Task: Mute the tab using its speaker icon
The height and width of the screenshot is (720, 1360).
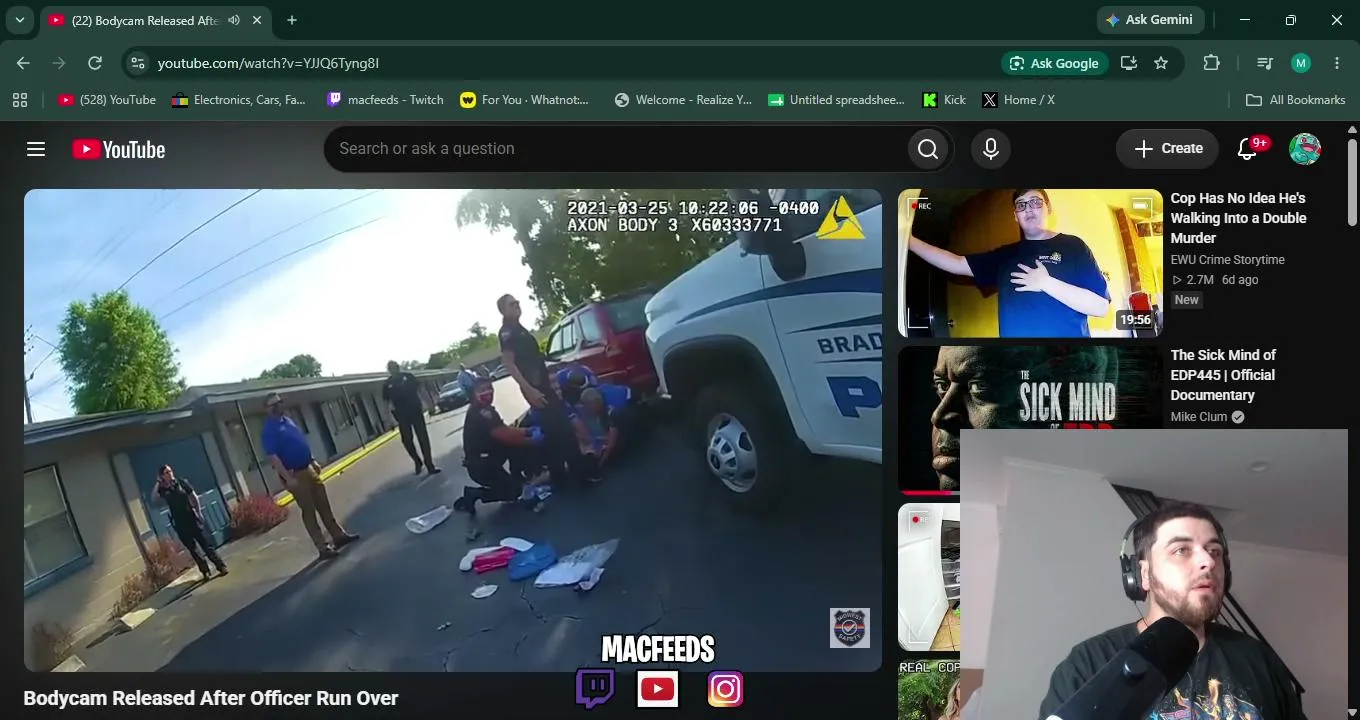Action: point(234,20)
